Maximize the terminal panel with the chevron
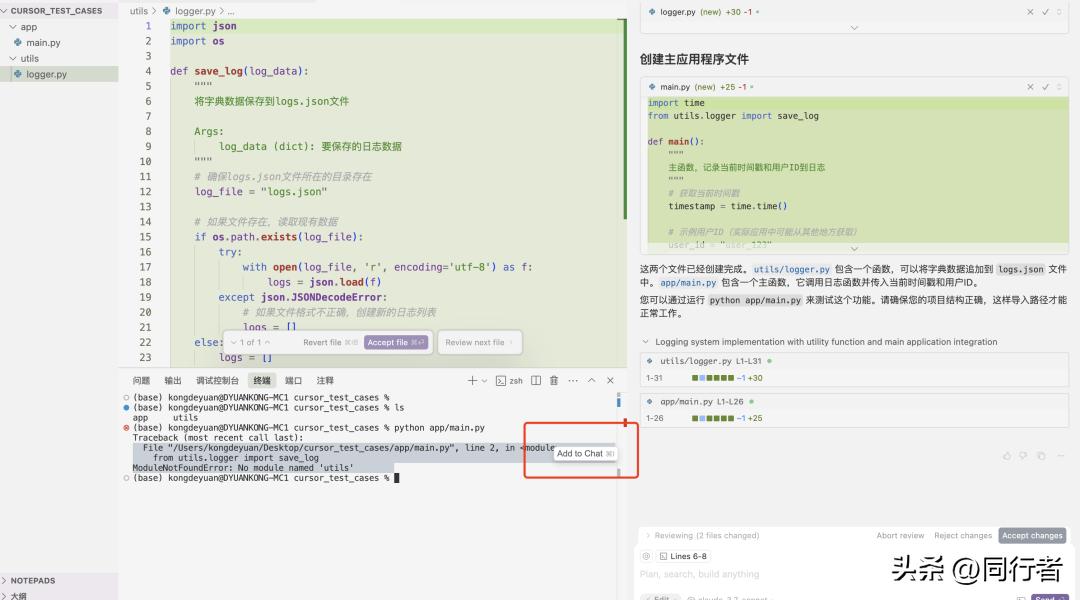The width and height of the screenshot is (1080, 600). point(592,381)
